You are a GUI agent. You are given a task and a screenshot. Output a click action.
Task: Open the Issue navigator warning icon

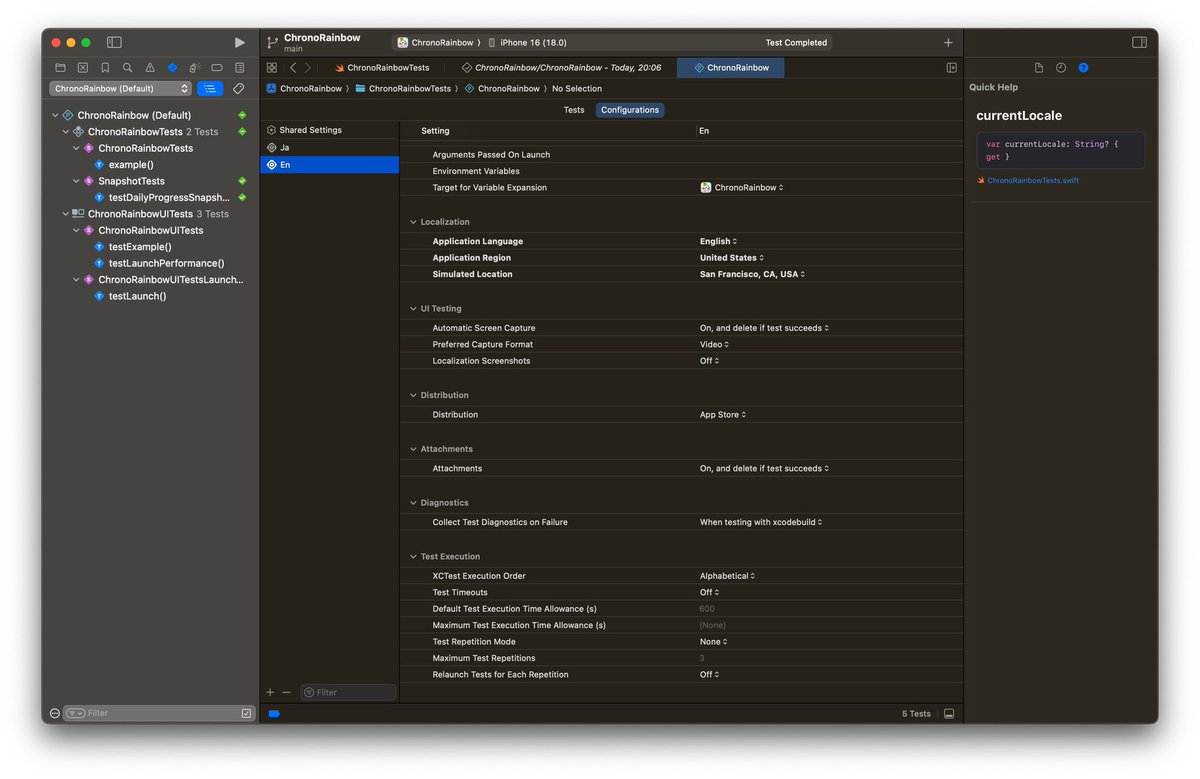(150, 68)
